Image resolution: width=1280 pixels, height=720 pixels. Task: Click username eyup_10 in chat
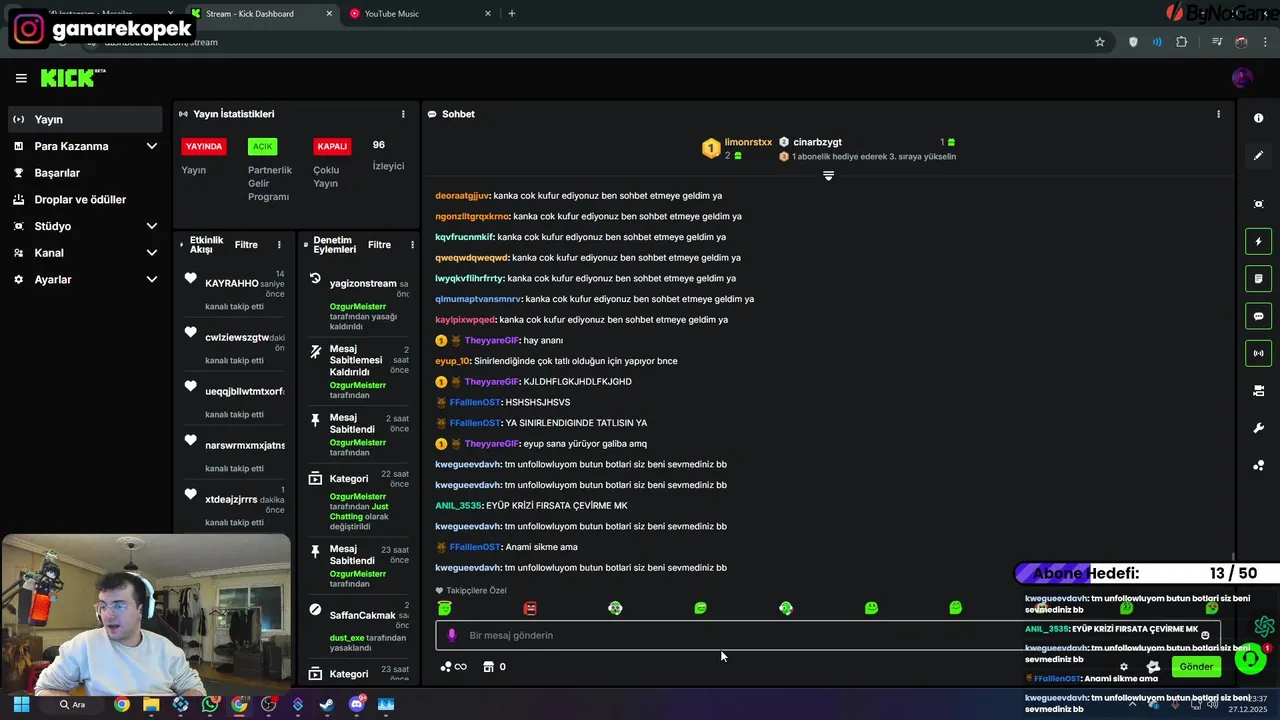453,361
